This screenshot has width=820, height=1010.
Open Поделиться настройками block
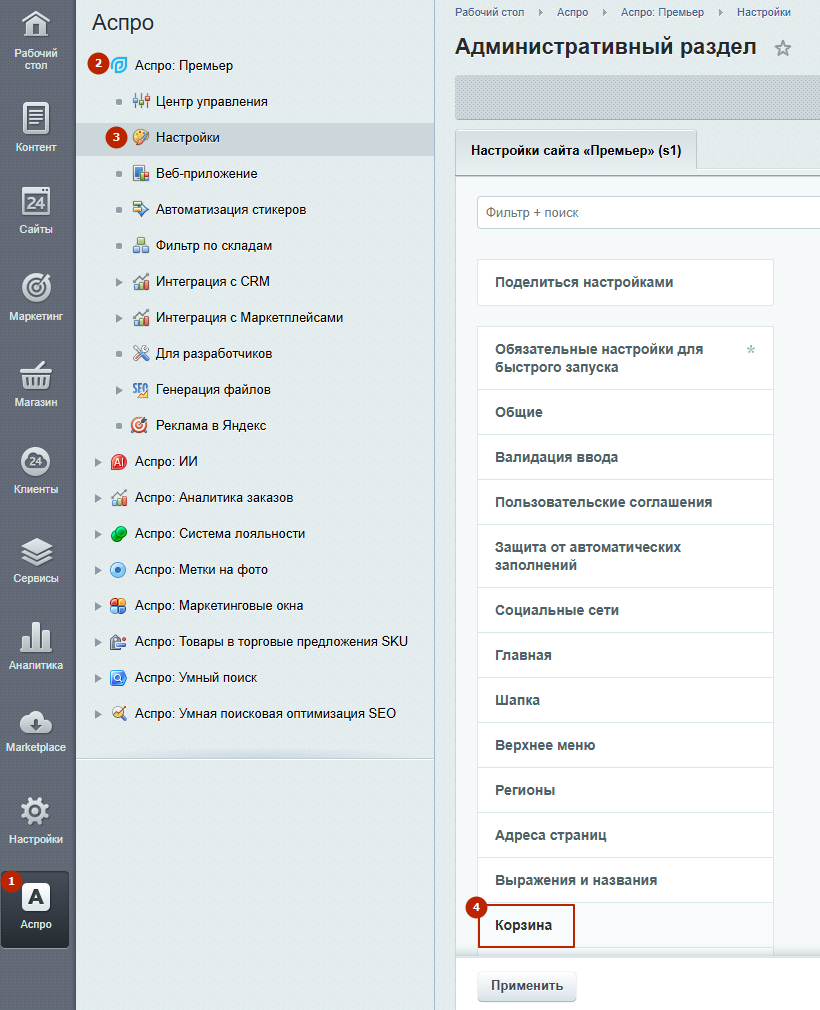pos(625,282)
